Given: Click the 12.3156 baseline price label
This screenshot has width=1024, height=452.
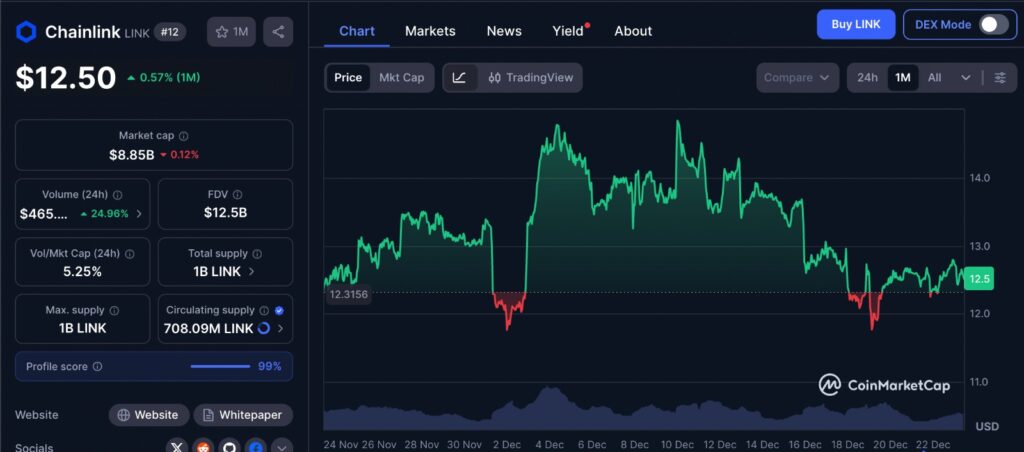Looking at the screenshot, I should pyautogui.click(x=349, y=295).
